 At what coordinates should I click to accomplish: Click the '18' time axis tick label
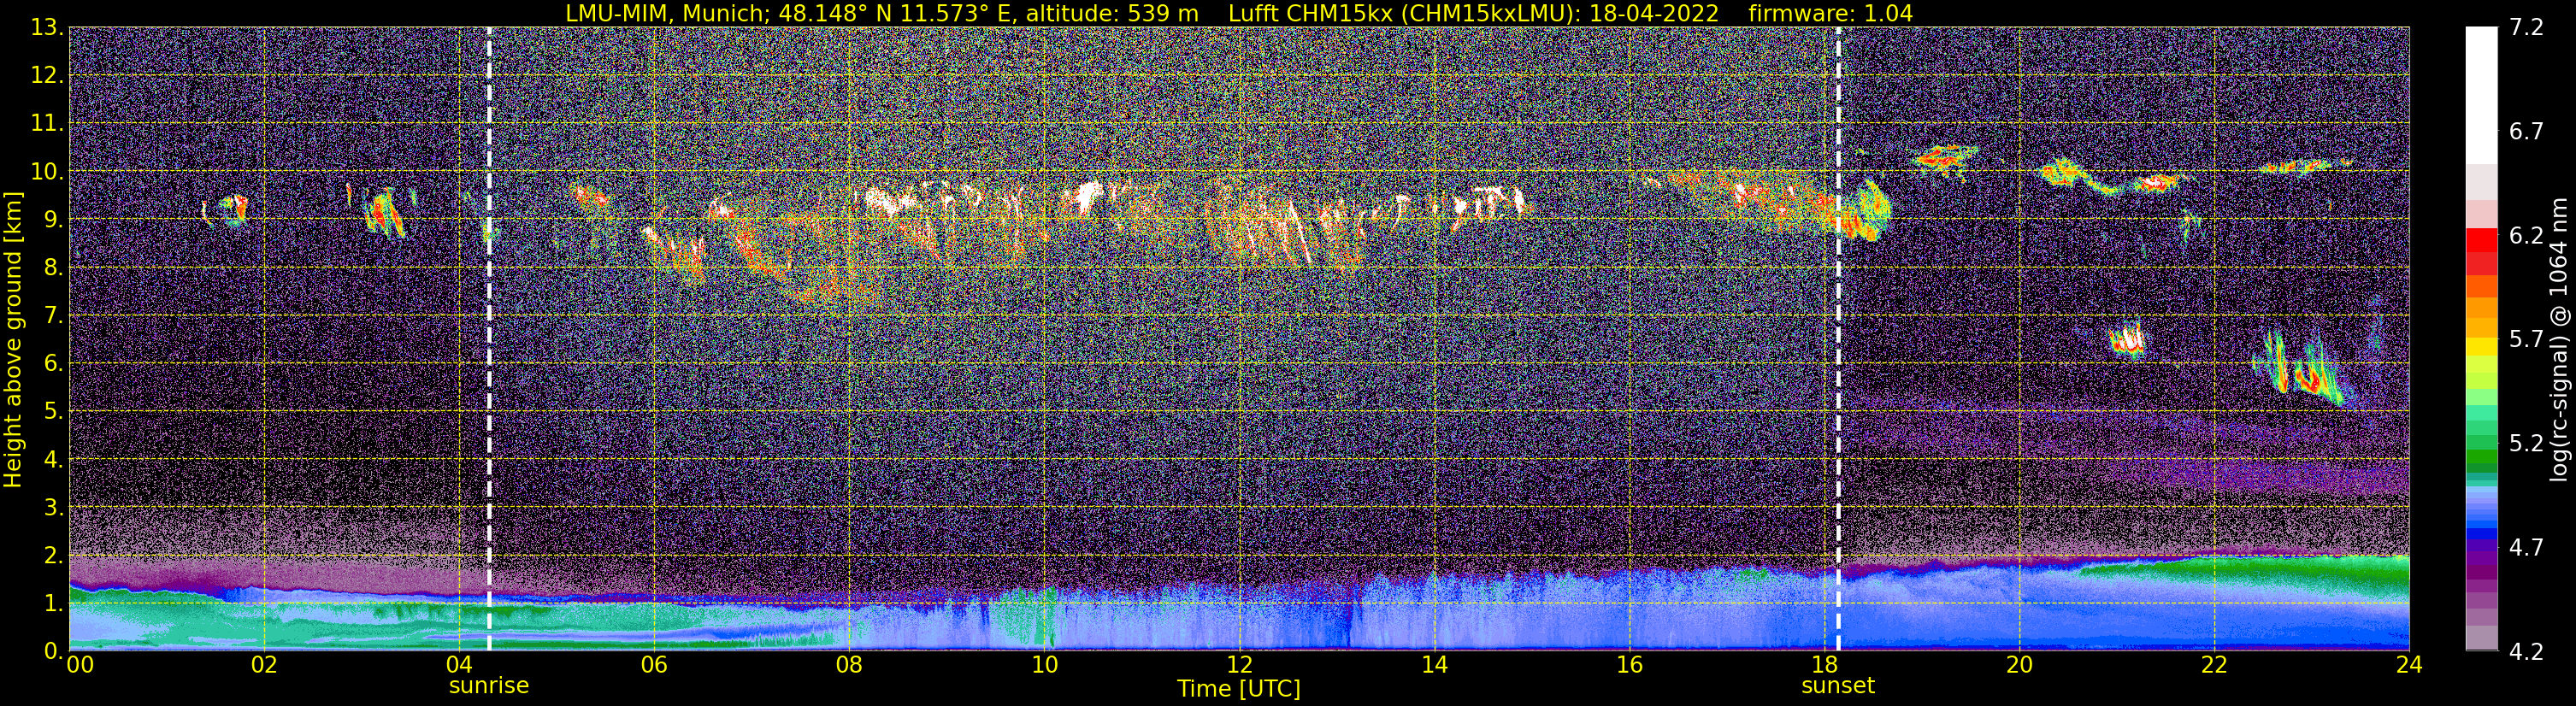pos(1824,665)
